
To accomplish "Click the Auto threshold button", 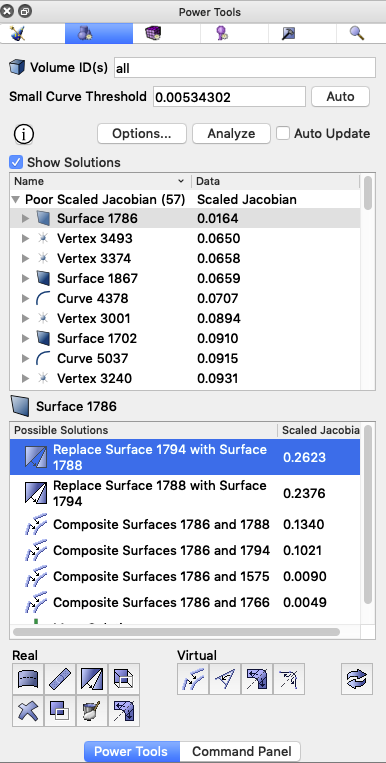I will (340, 96).
